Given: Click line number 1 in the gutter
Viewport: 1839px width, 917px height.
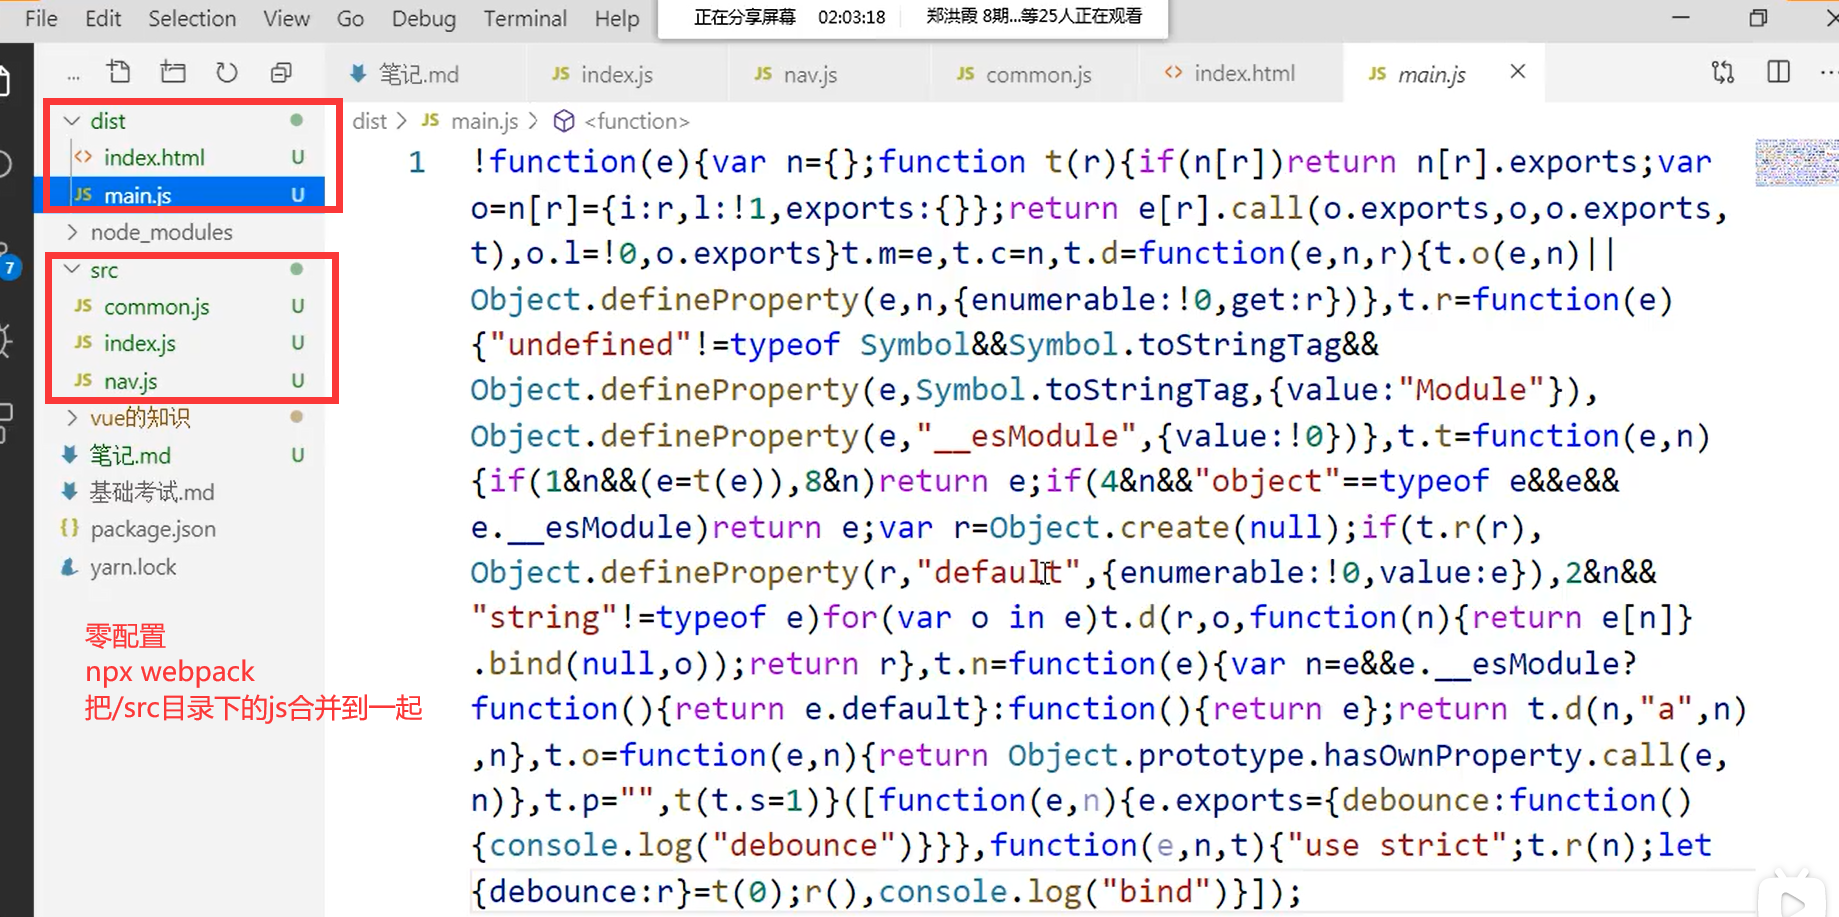Looking at the screenshot, I should [x=417, y=162].
